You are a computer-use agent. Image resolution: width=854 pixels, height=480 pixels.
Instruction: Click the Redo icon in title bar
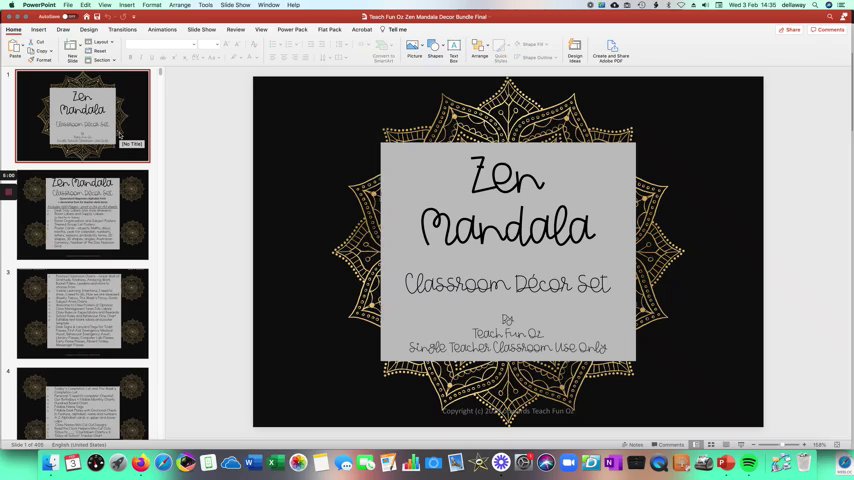pyautogui.click(x=123, y=17)
